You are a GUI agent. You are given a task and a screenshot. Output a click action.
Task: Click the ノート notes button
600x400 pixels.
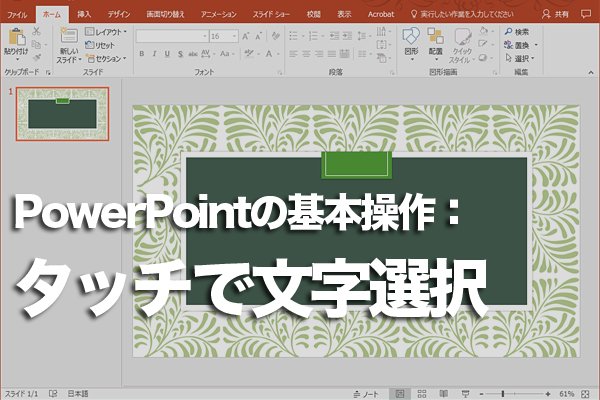click(366, 394)
